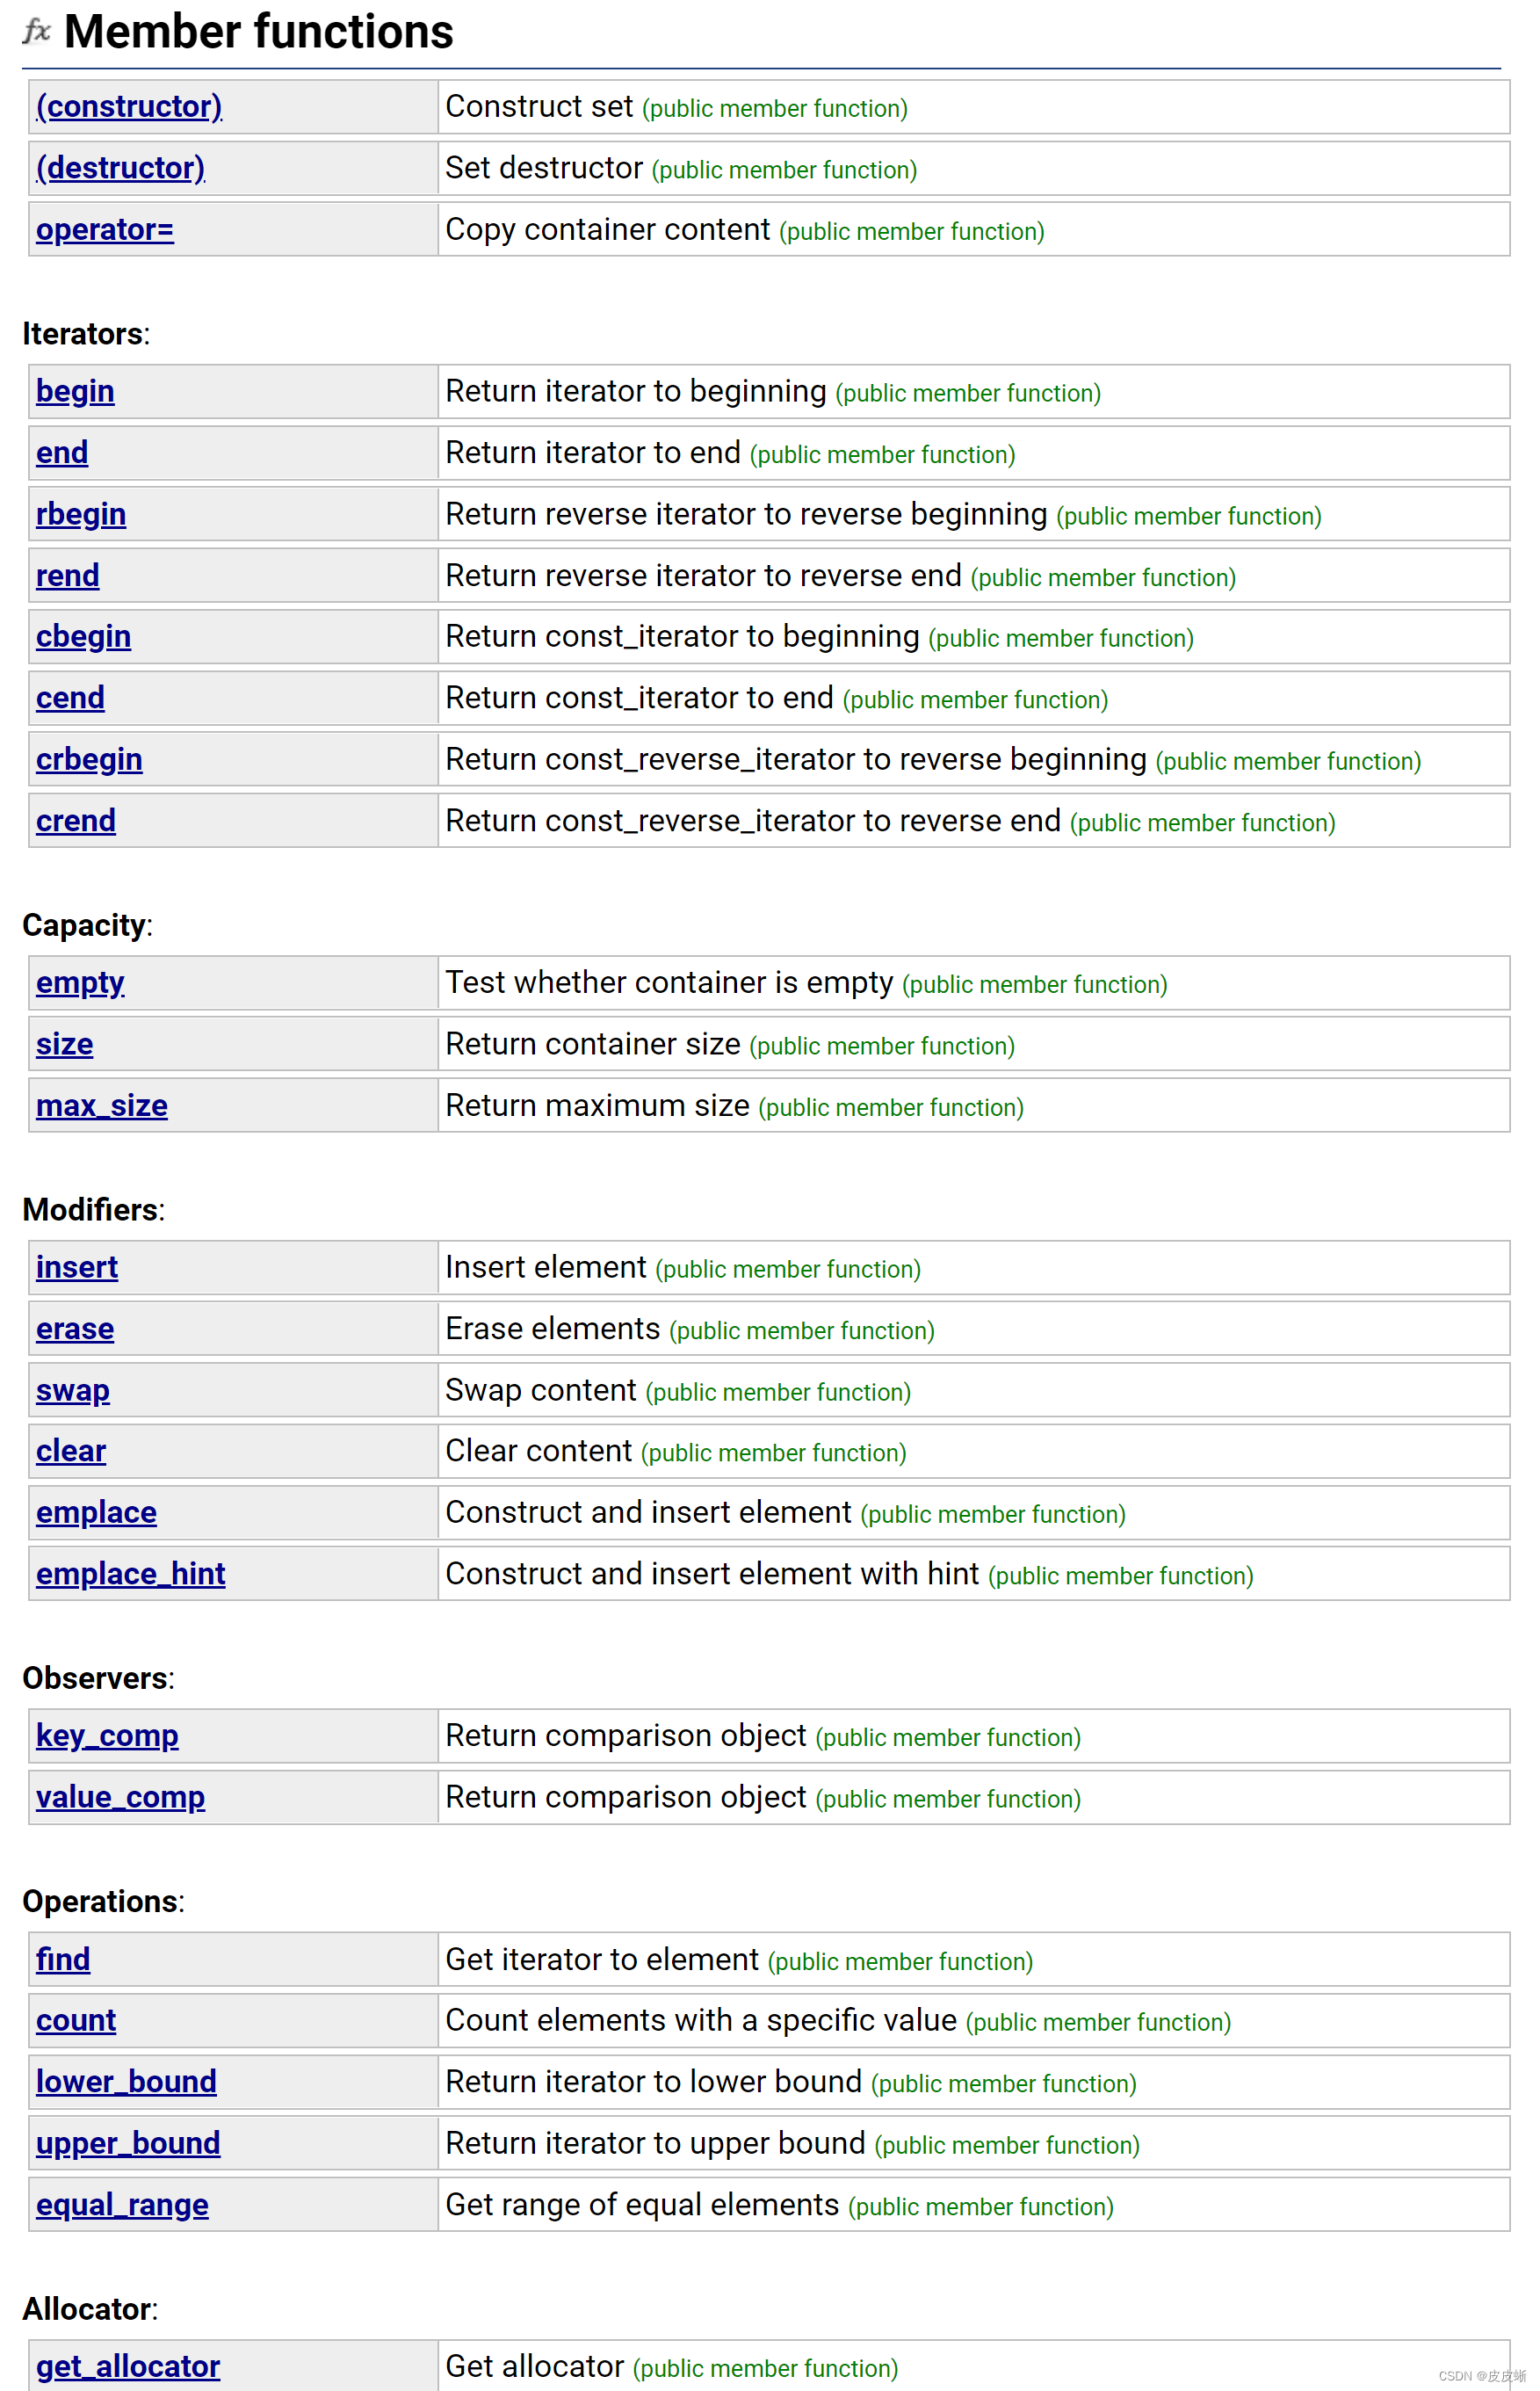Select the operator= link
The image size is (1540, 2391).
[x=104, y=229]
